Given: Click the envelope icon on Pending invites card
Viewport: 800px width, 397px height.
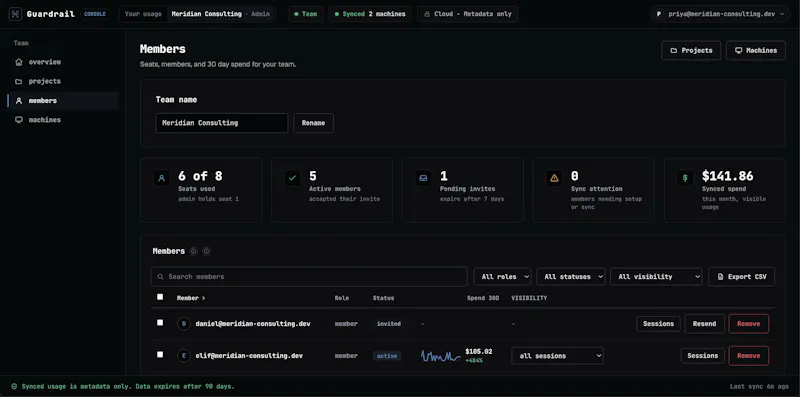Looking at the screenshot, I should click(x=423, y=178).
